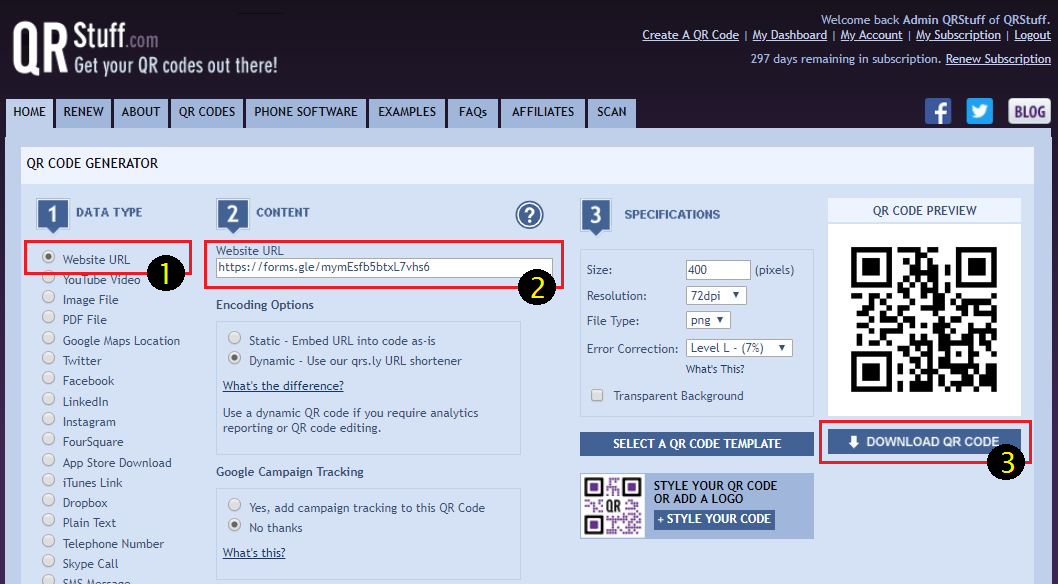Screen dimensions: 1058x584
Task: Focus the Website URL input field
Action: pos(385,267)
